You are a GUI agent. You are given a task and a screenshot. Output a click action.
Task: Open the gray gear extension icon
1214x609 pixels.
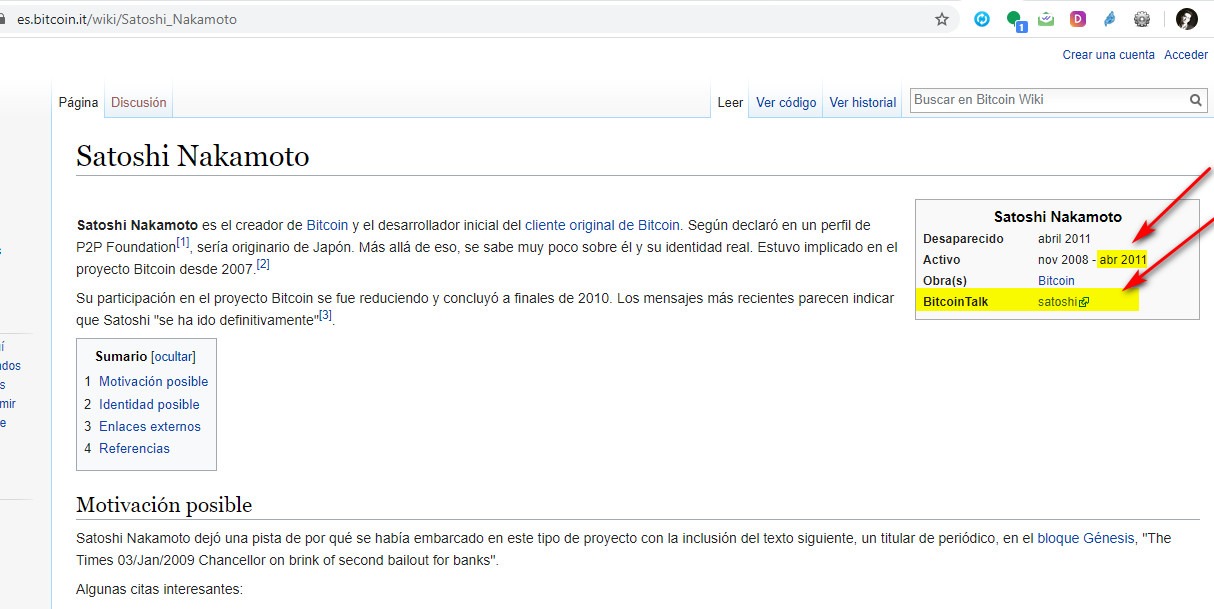pos(1142,19)
